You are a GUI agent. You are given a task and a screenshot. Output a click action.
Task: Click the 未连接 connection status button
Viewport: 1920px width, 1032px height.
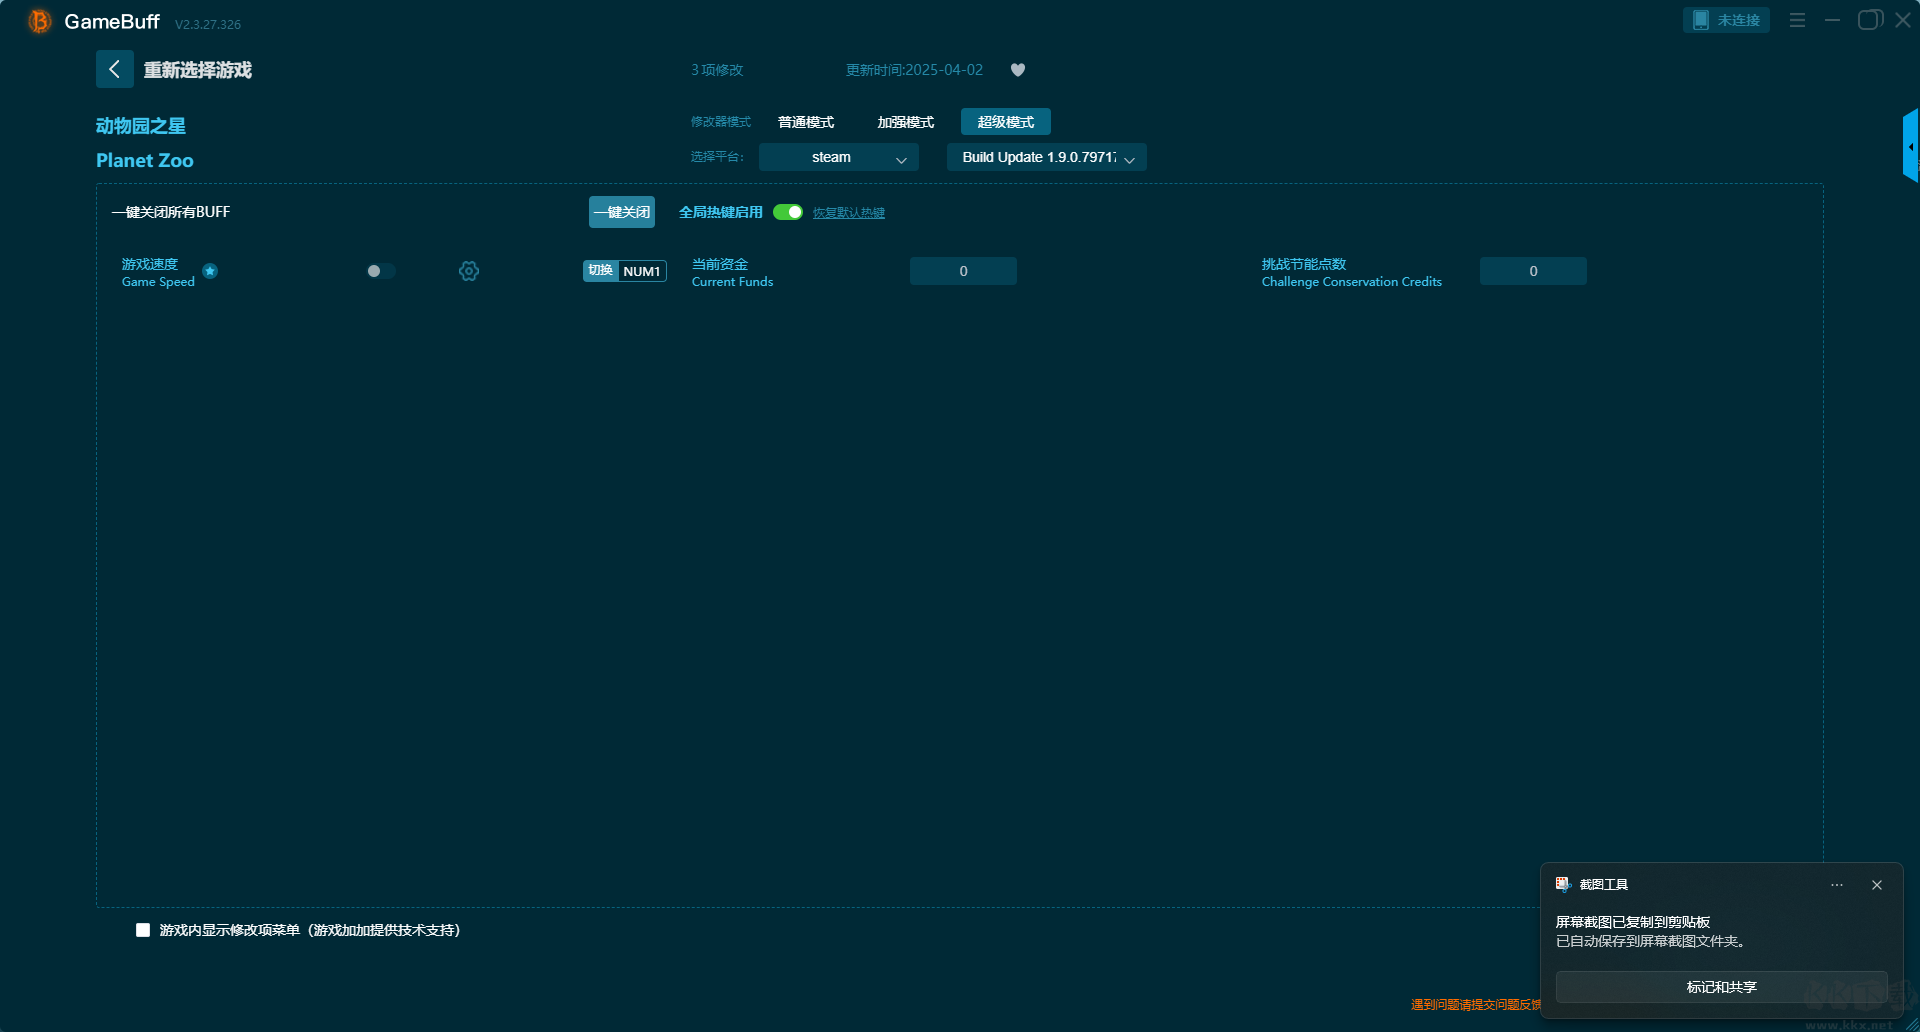(x=1726, y=20)
